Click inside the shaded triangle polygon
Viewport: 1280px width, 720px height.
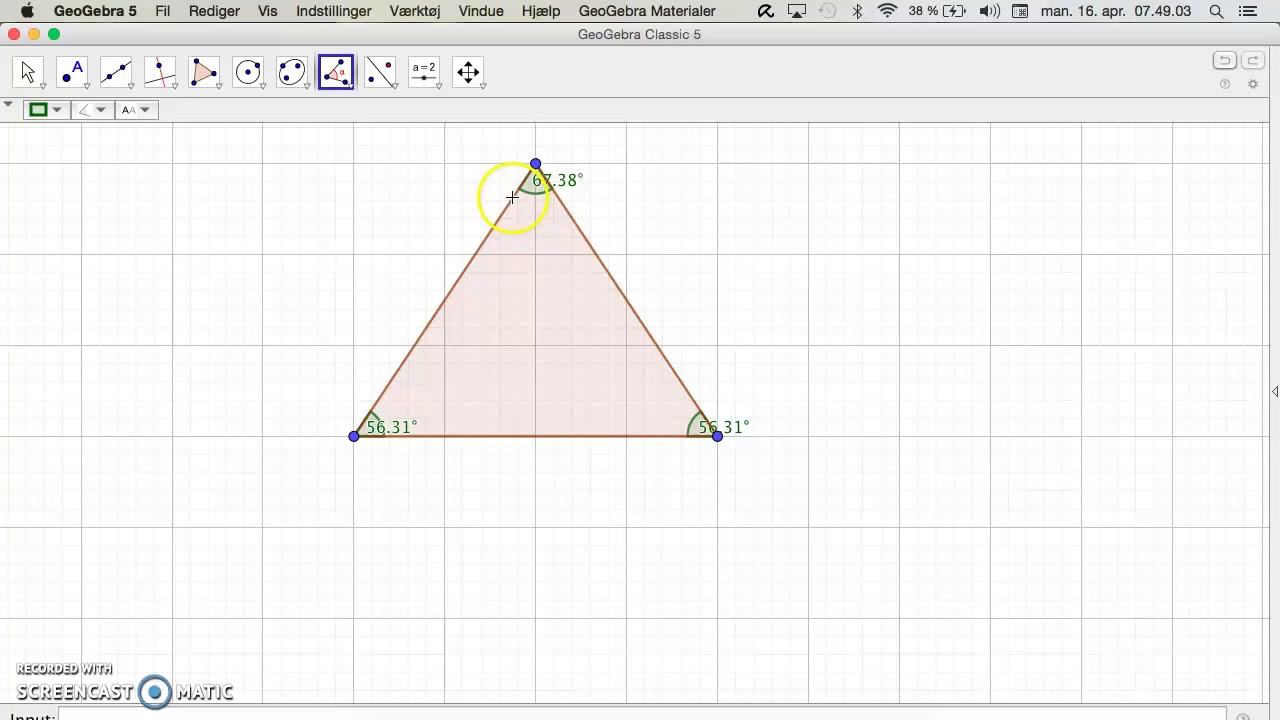click(536, 345)
